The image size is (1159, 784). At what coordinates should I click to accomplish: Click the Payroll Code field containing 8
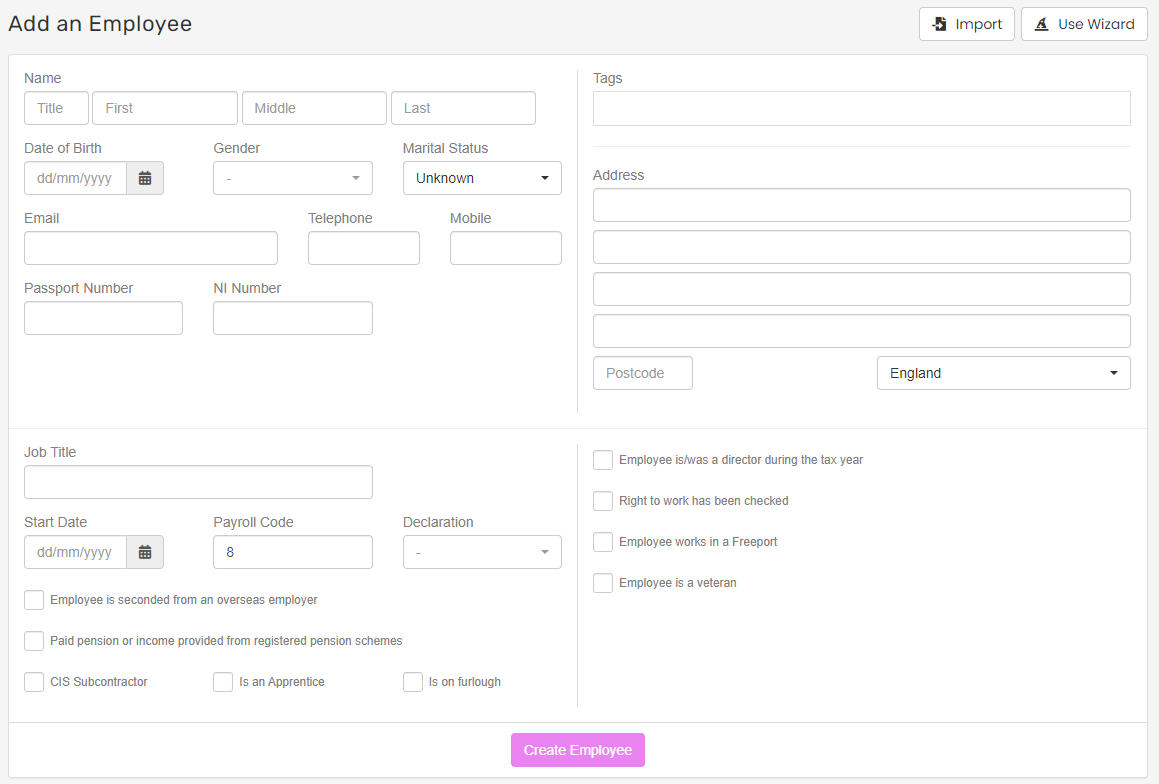pyautogui.click(x=293, y=552)
